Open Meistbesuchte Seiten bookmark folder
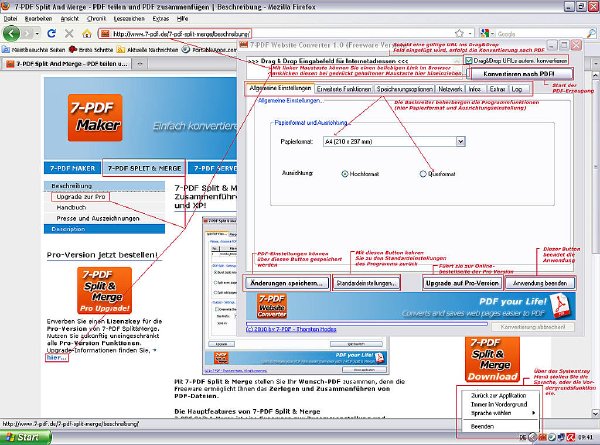The height and width of the screenshot is (445, 600). pos(34,50)
